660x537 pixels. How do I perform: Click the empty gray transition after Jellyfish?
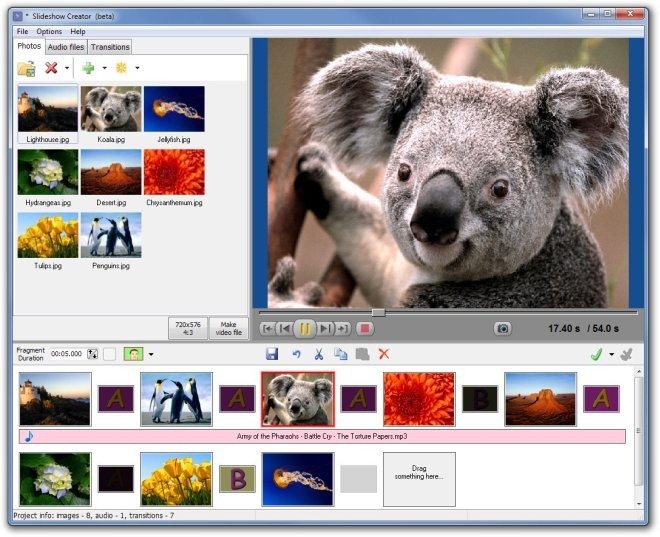(358, 479)
